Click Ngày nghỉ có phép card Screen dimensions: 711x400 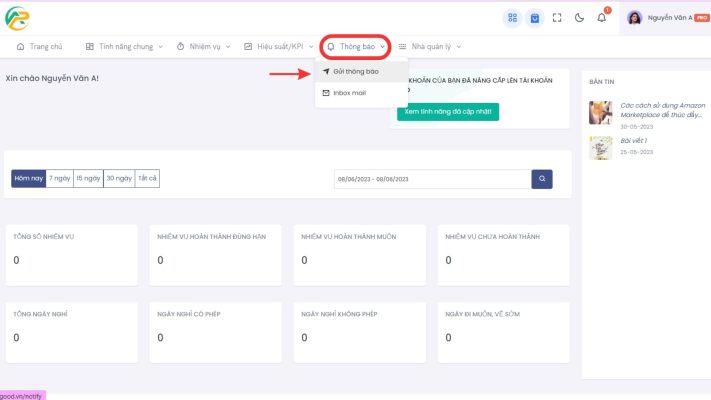tap(215, 332)
